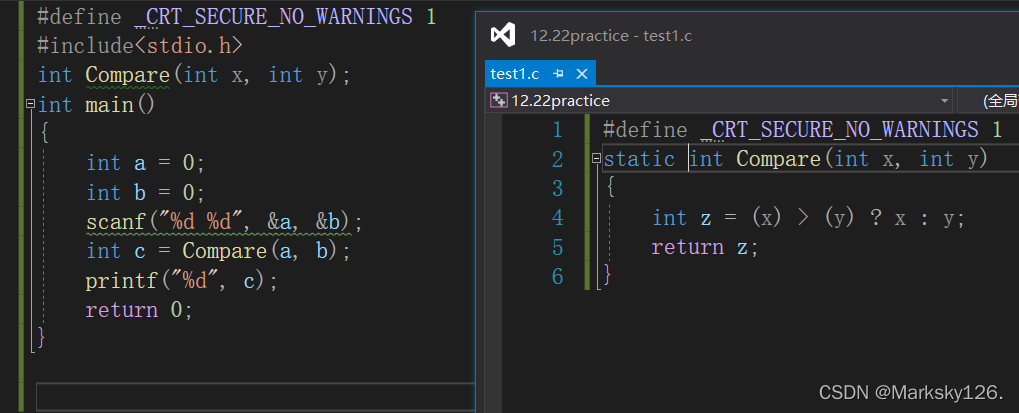Click the printf call in main
The image size is (1019, 413).
coord(181,281)
